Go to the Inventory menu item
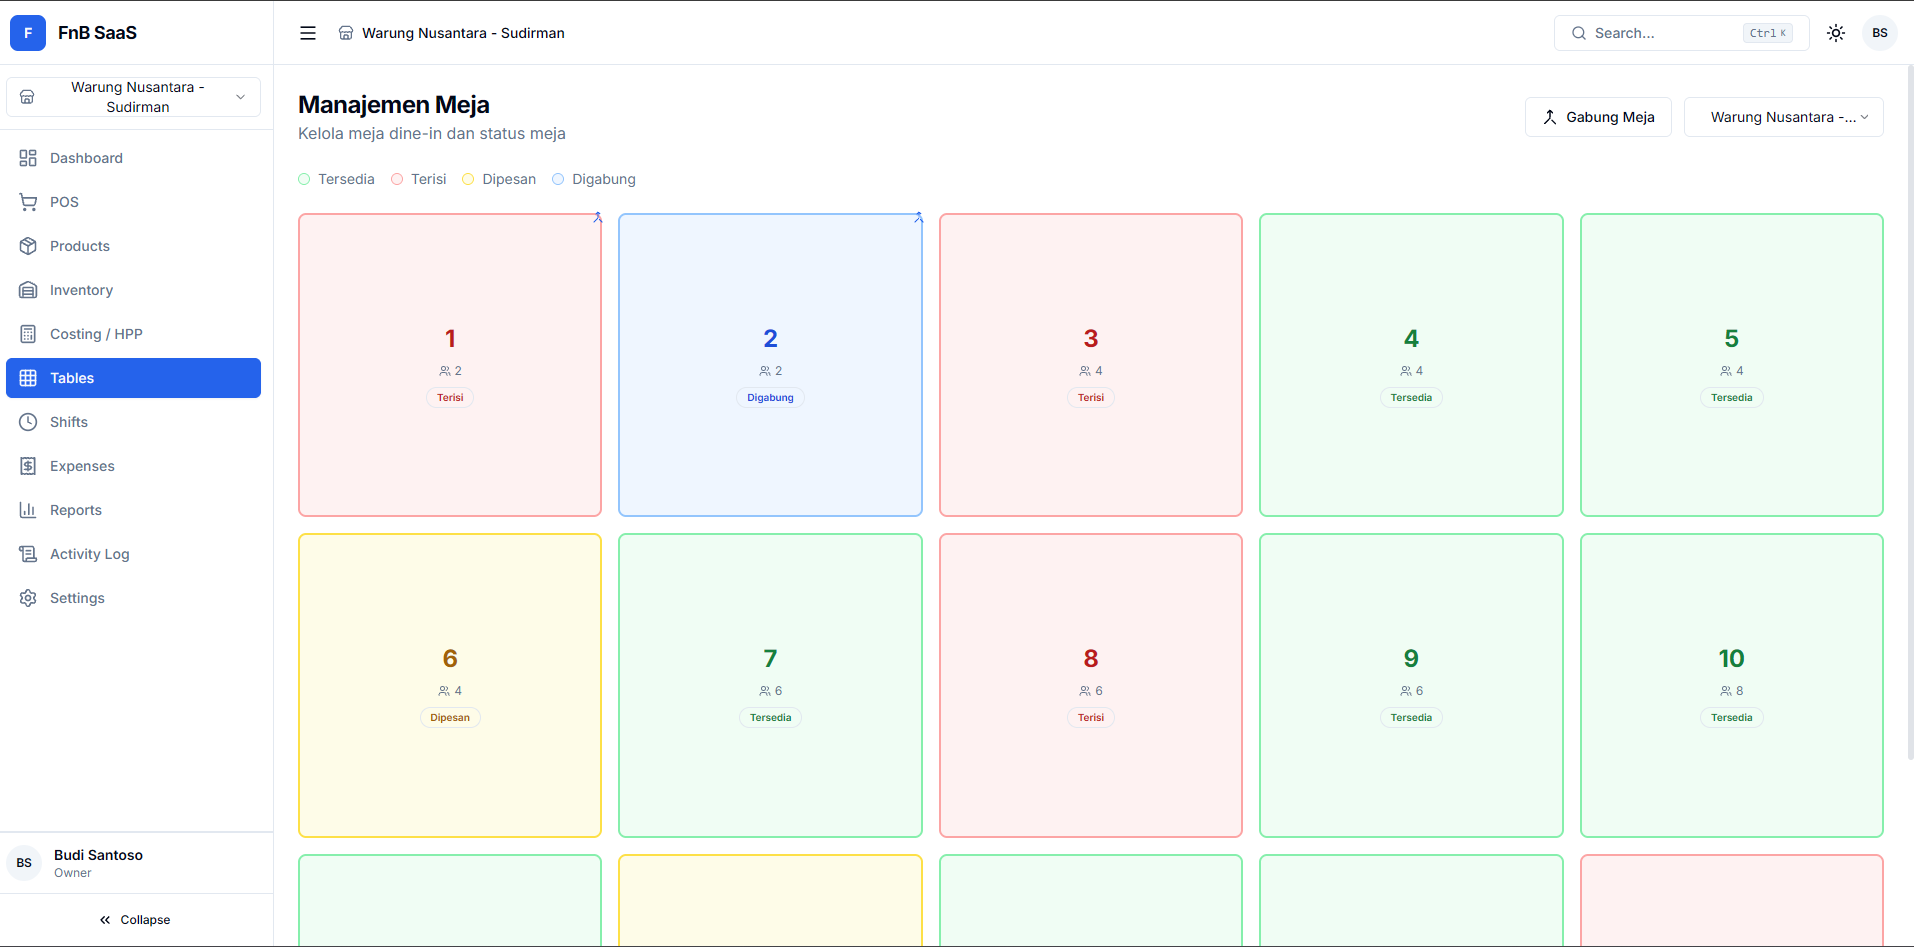 click(x=81, y=290)
